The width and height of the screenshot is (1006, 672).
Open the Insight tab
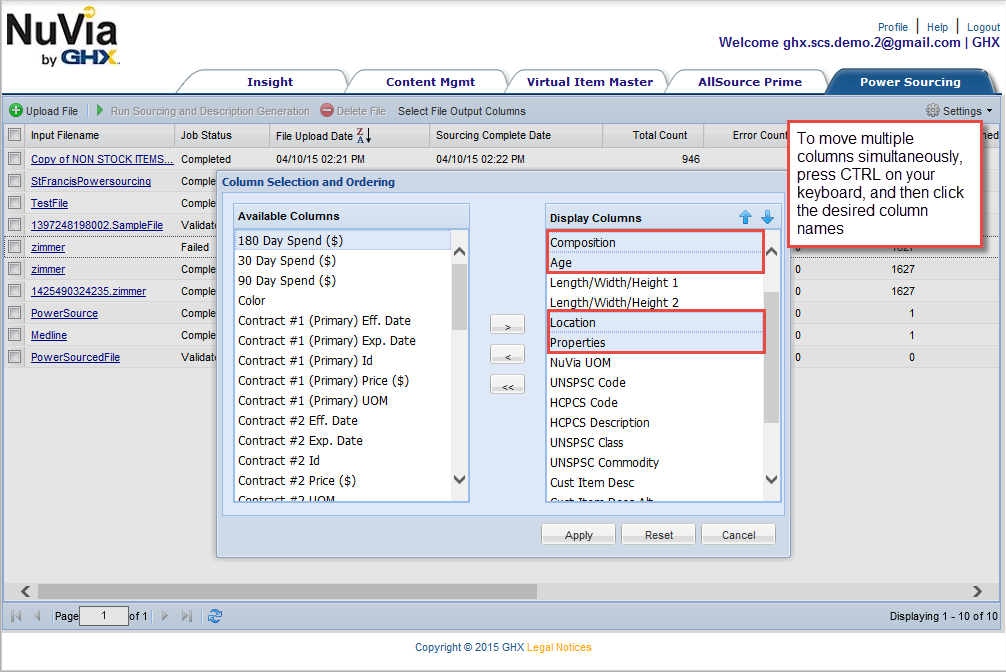(x=269, y=82)
